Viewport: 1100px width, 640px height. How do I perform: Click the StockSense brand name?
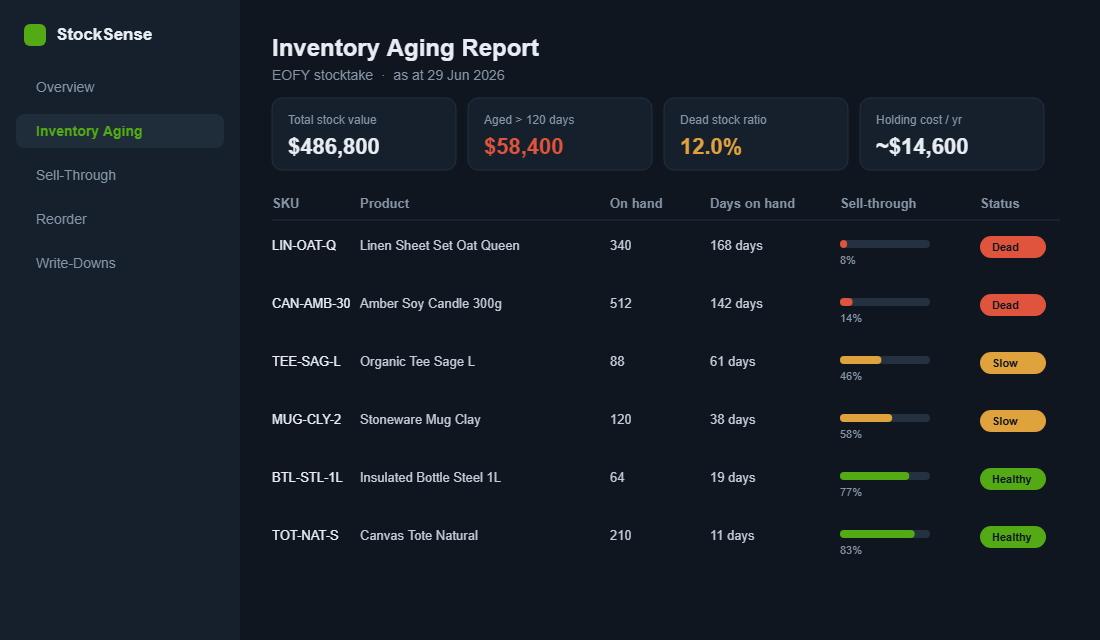click(x=105, y=34)
